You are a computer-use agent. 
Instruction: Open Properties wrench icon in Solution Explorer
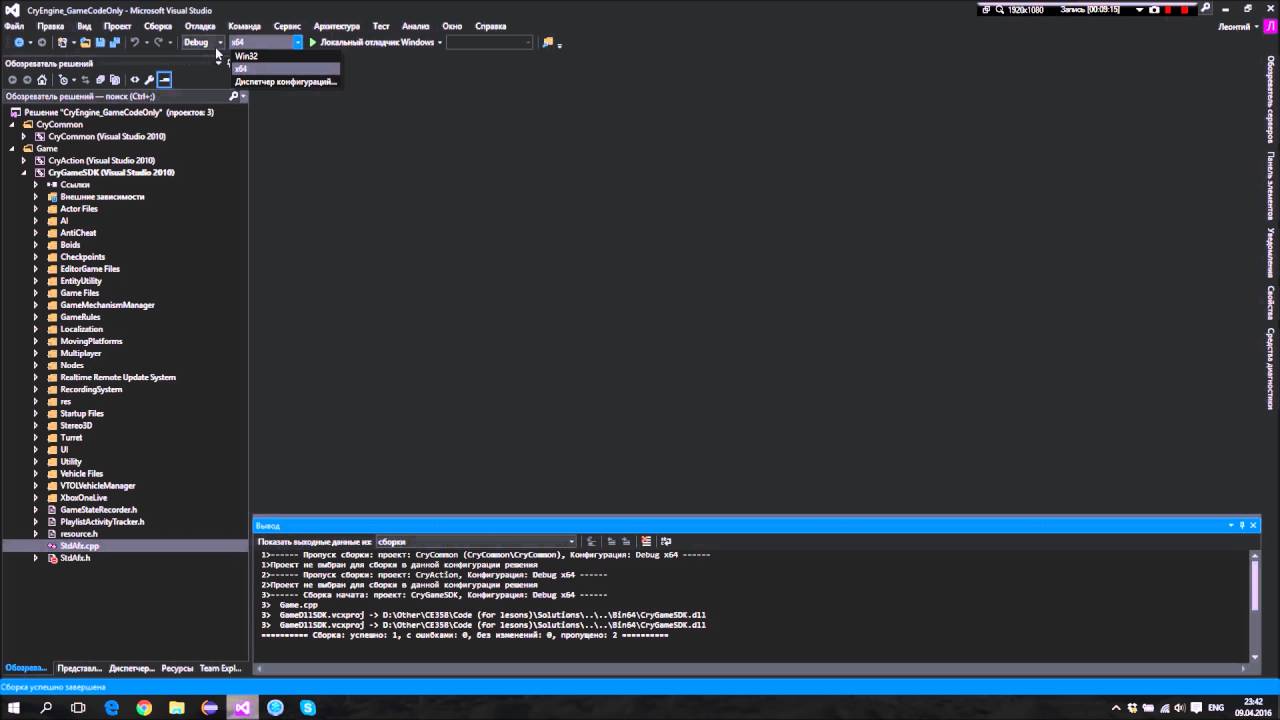149,80
